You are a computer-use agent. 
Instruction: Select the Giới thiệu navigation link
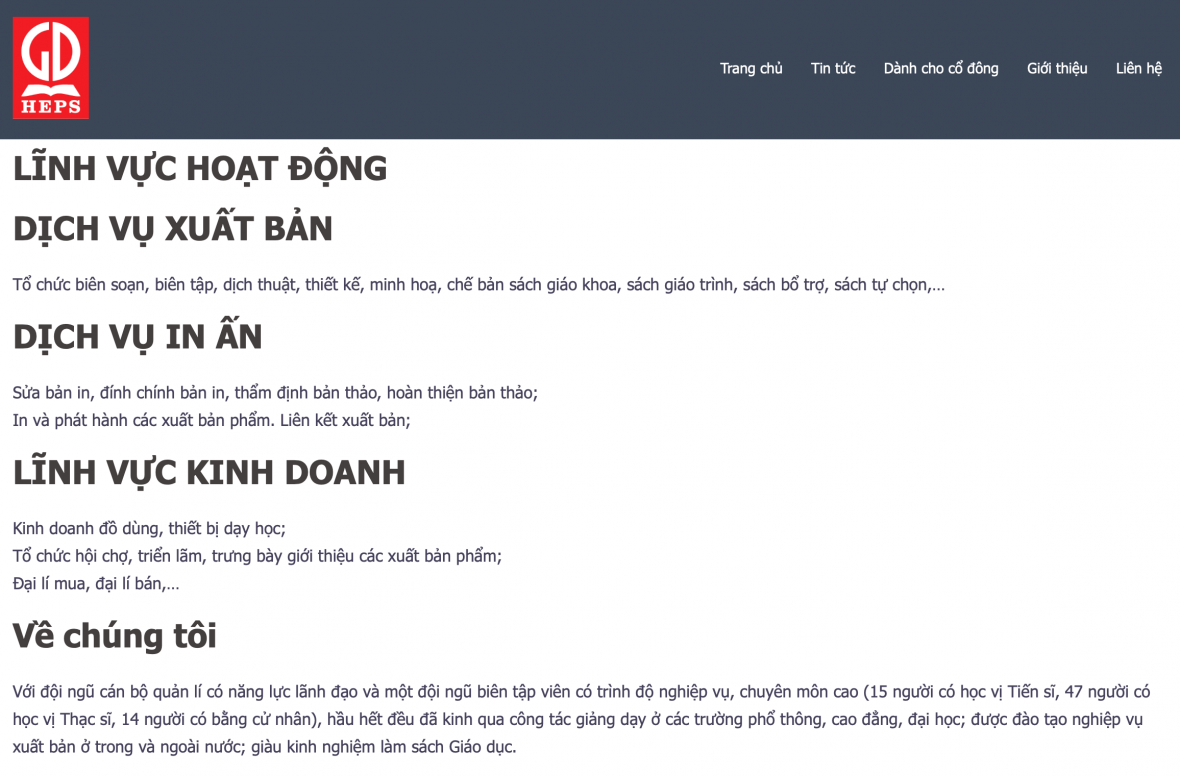[1057, 68]
